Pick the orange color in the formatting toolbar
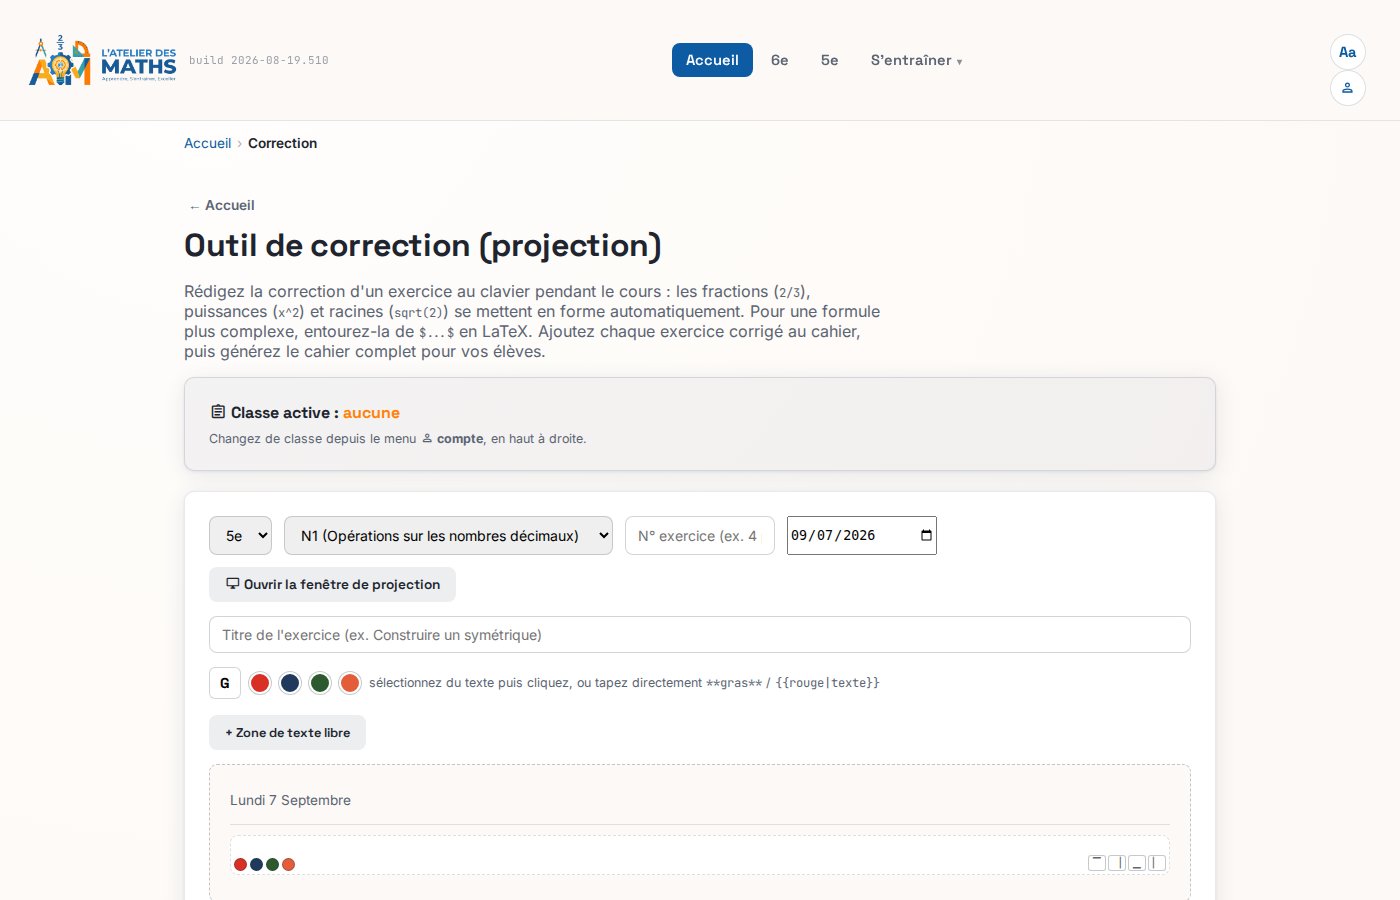This screenshot has width=1400, height=900. tap(350, 683)
